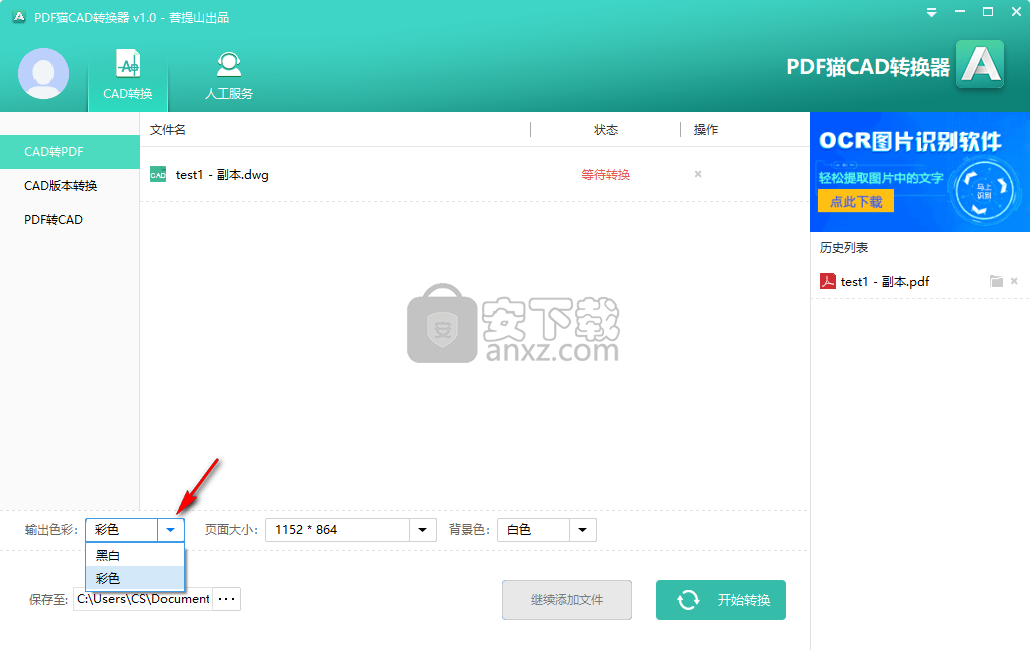The width and height of the screenshot is (1030, 650).
Task: Click the 操作 column header
Action: (x=706, y=130)
